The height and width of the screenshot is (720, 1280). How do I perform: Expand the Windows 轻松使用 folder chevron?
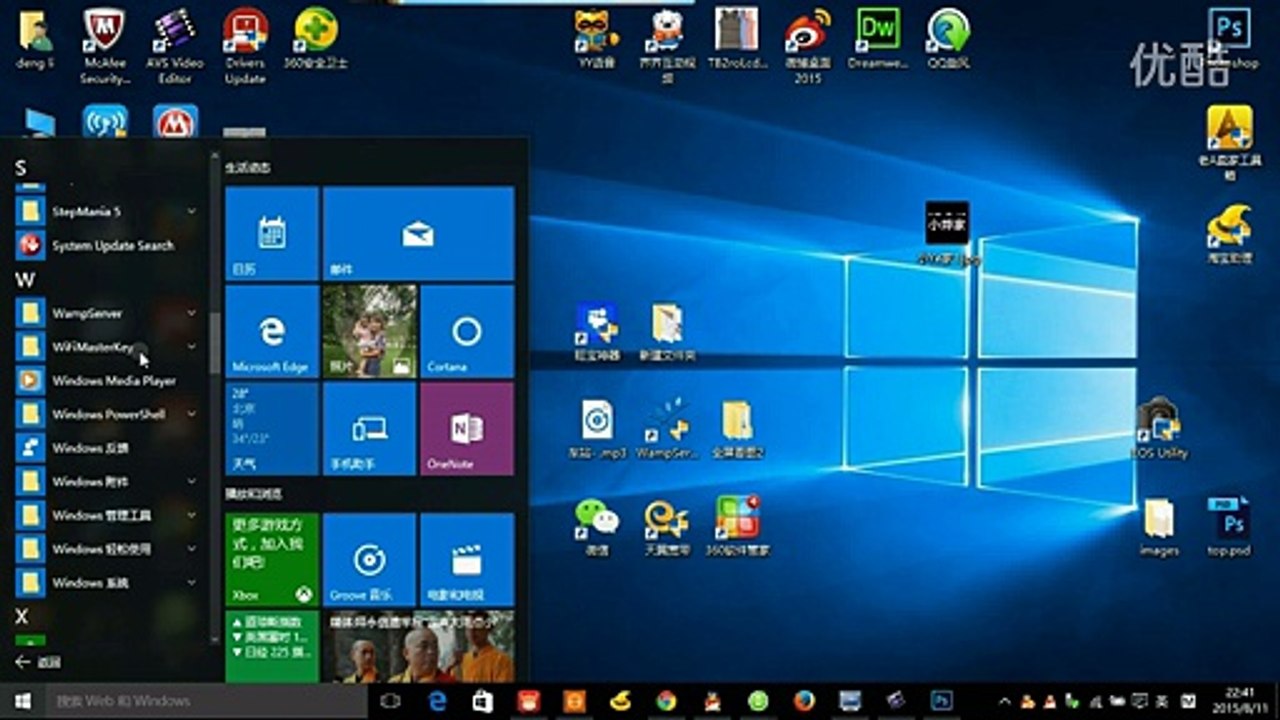(191, 548)
